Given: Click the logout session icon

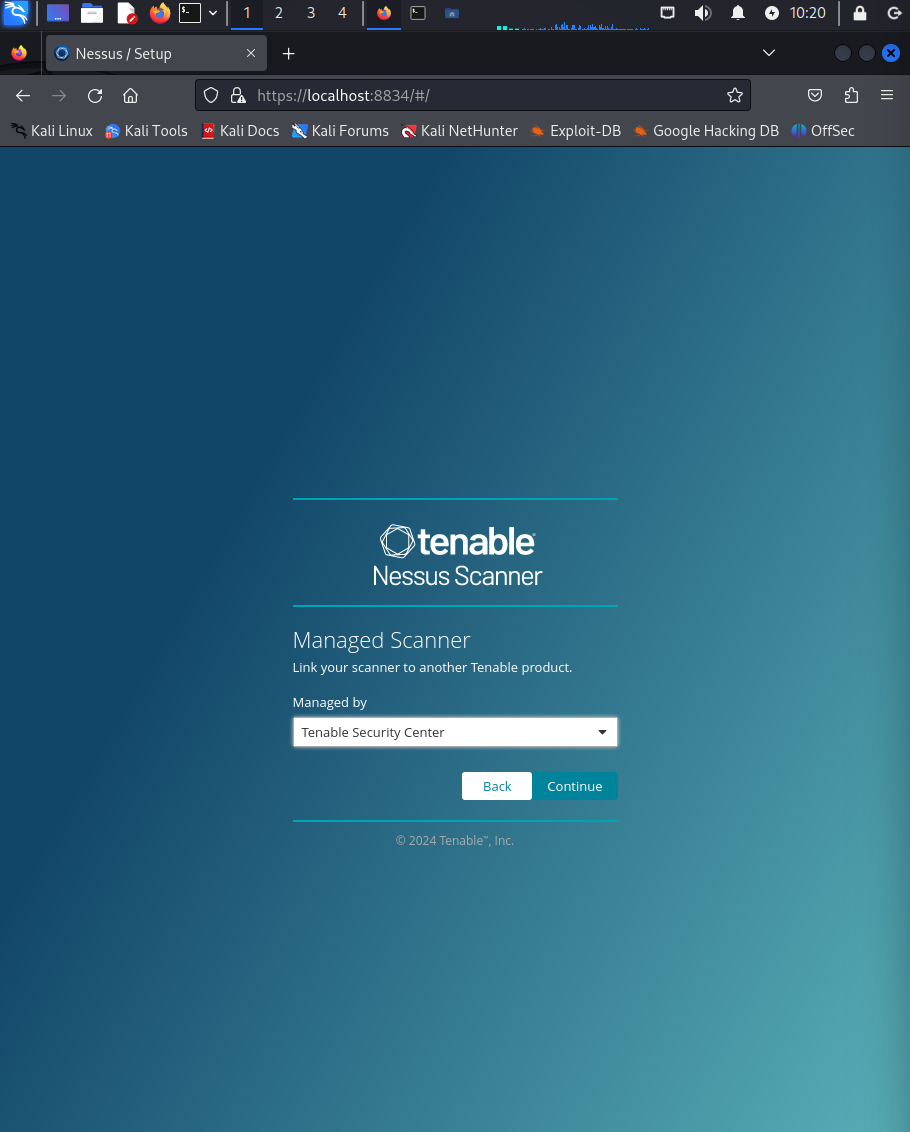Looking at the screenshot, I should (894, 13).
